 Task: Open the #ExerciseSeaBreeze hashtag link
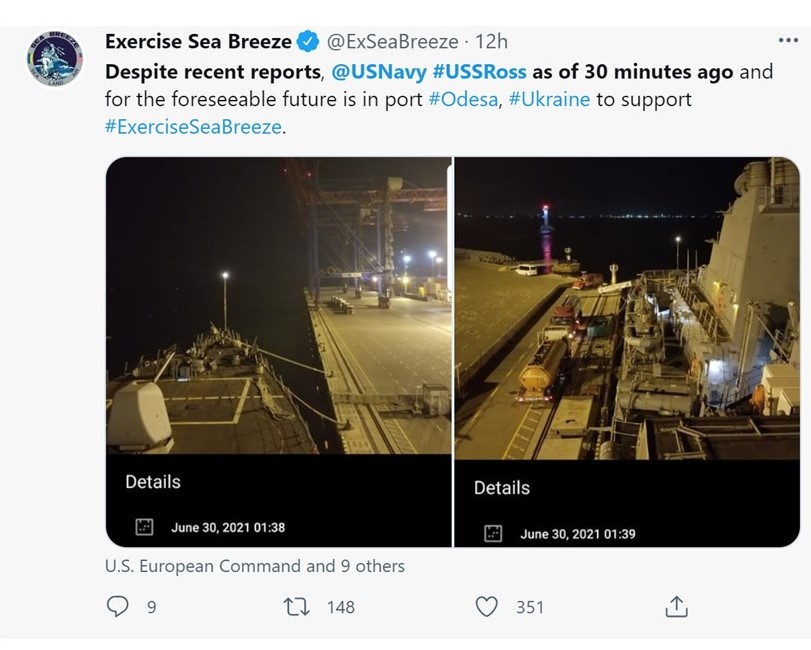coord(194,127)
